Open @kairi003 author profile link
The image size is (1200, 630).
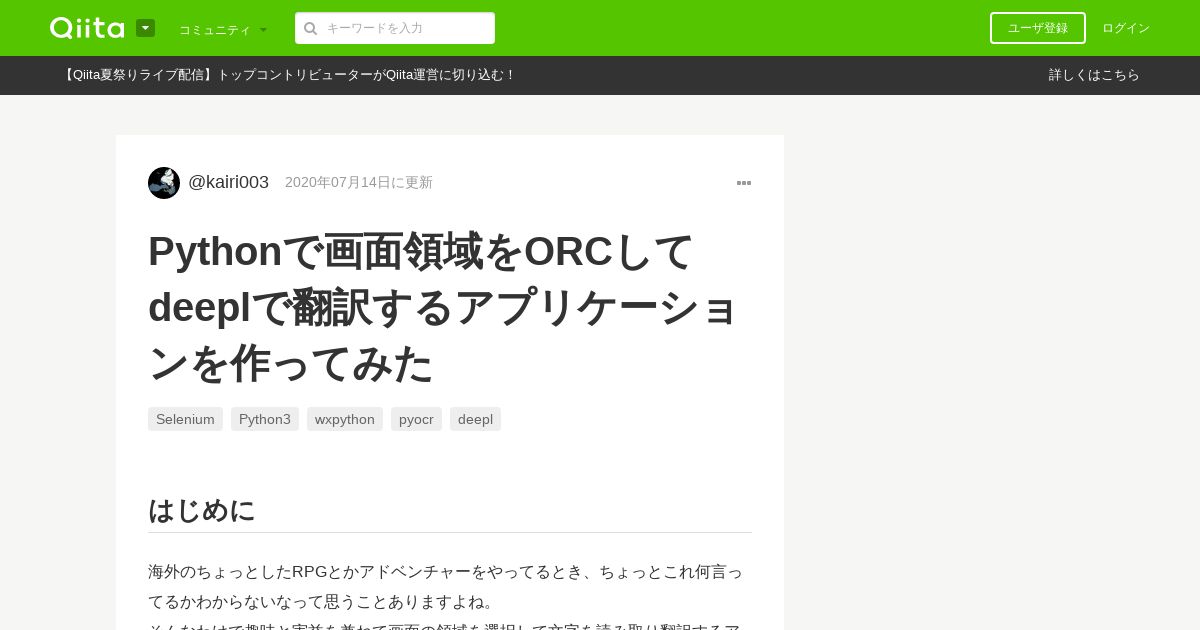(x=228, y=182)
